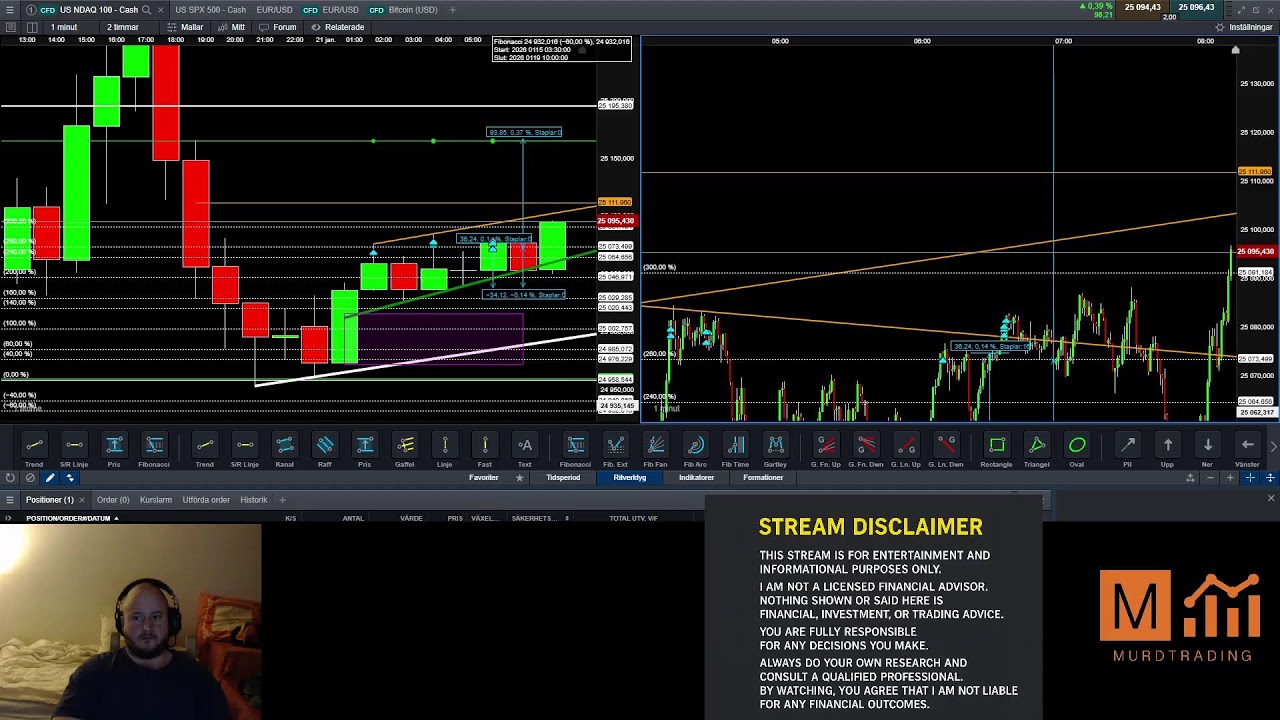Choose the Fib Fan tool

(x=655, y=450)
